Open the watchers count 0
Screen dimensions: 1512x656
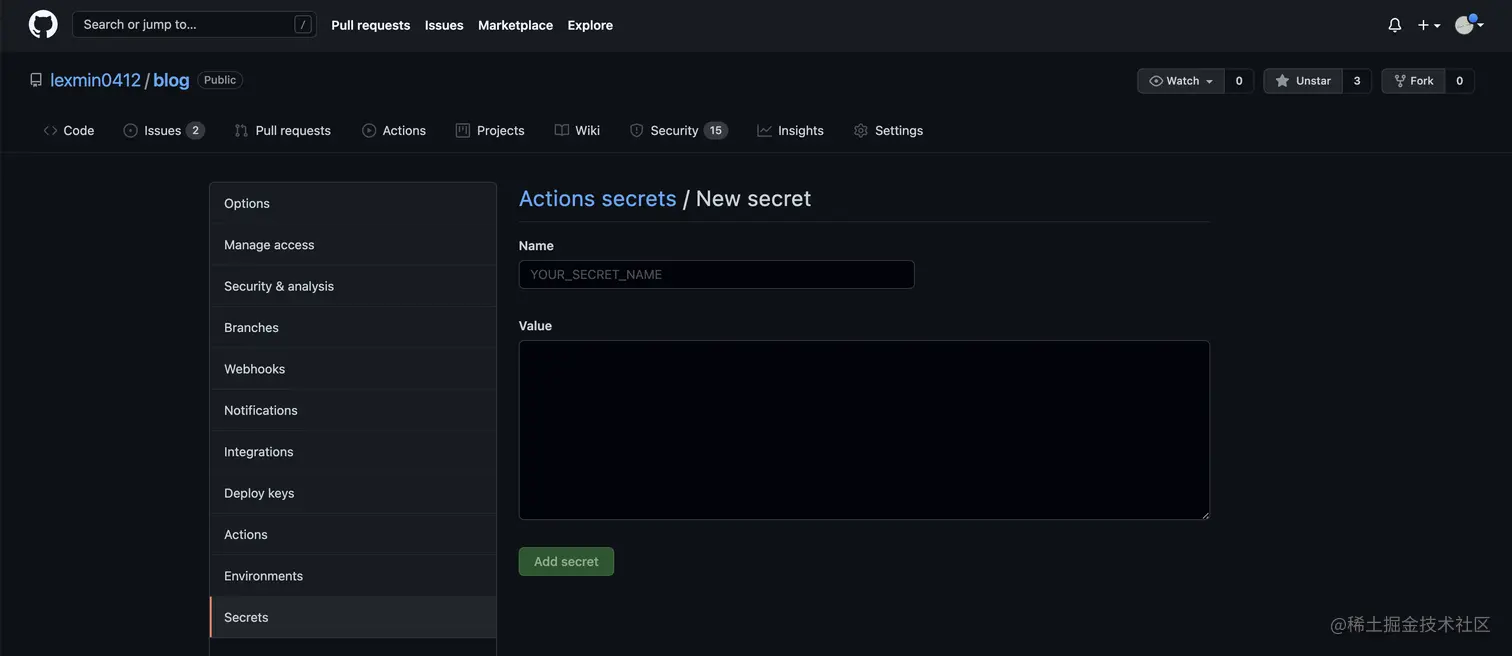pos(1239,81)
